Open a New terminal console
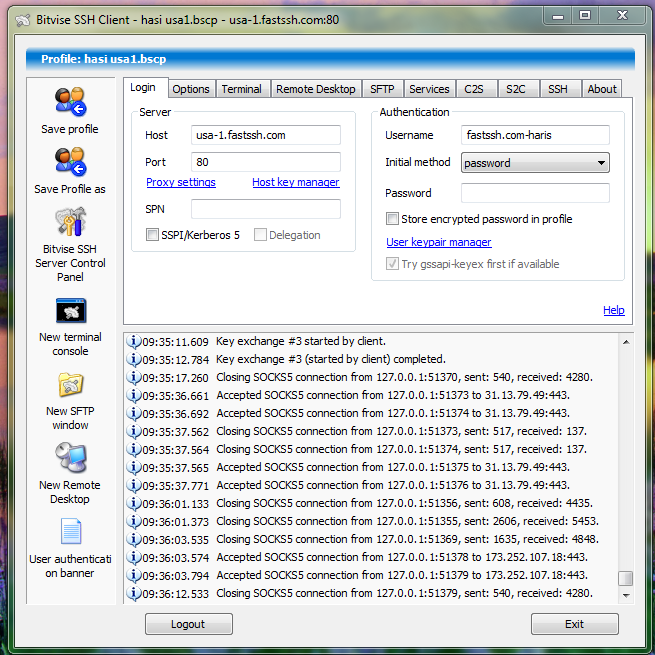655x655 pixels. 70,311
